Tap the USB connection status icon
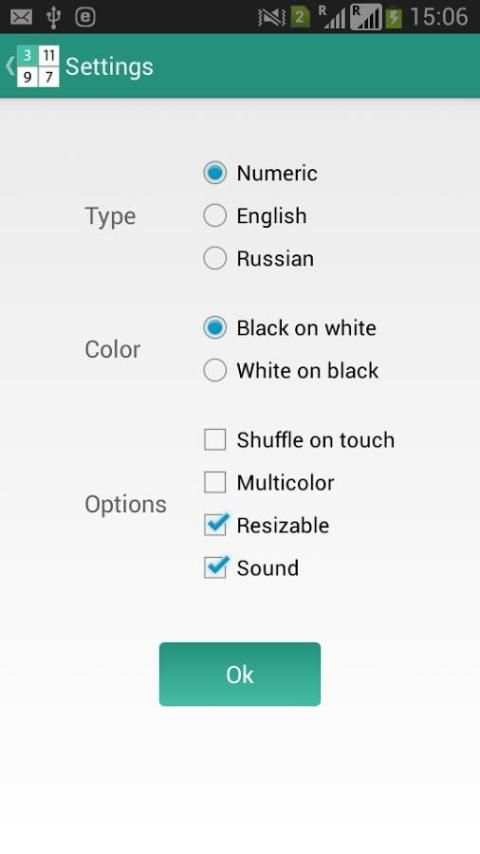 [53, 17]
